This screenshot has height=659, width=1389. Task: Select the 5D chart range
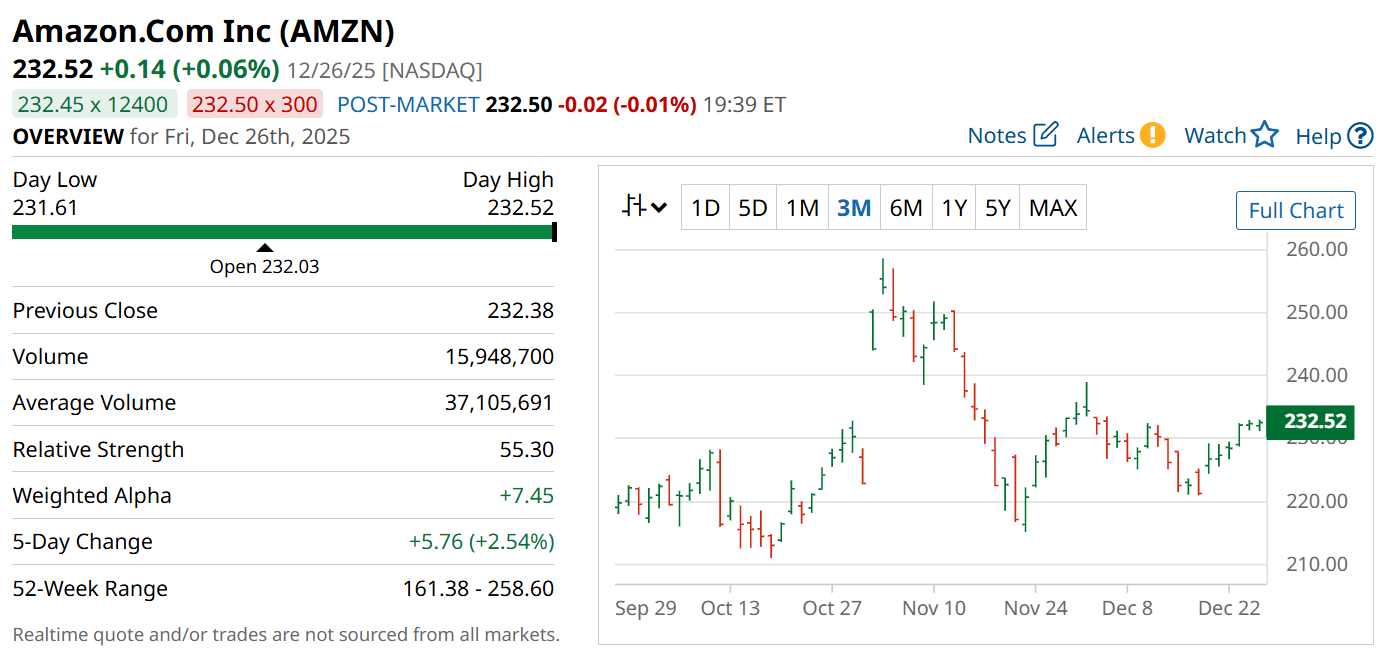tap(753, 208)
